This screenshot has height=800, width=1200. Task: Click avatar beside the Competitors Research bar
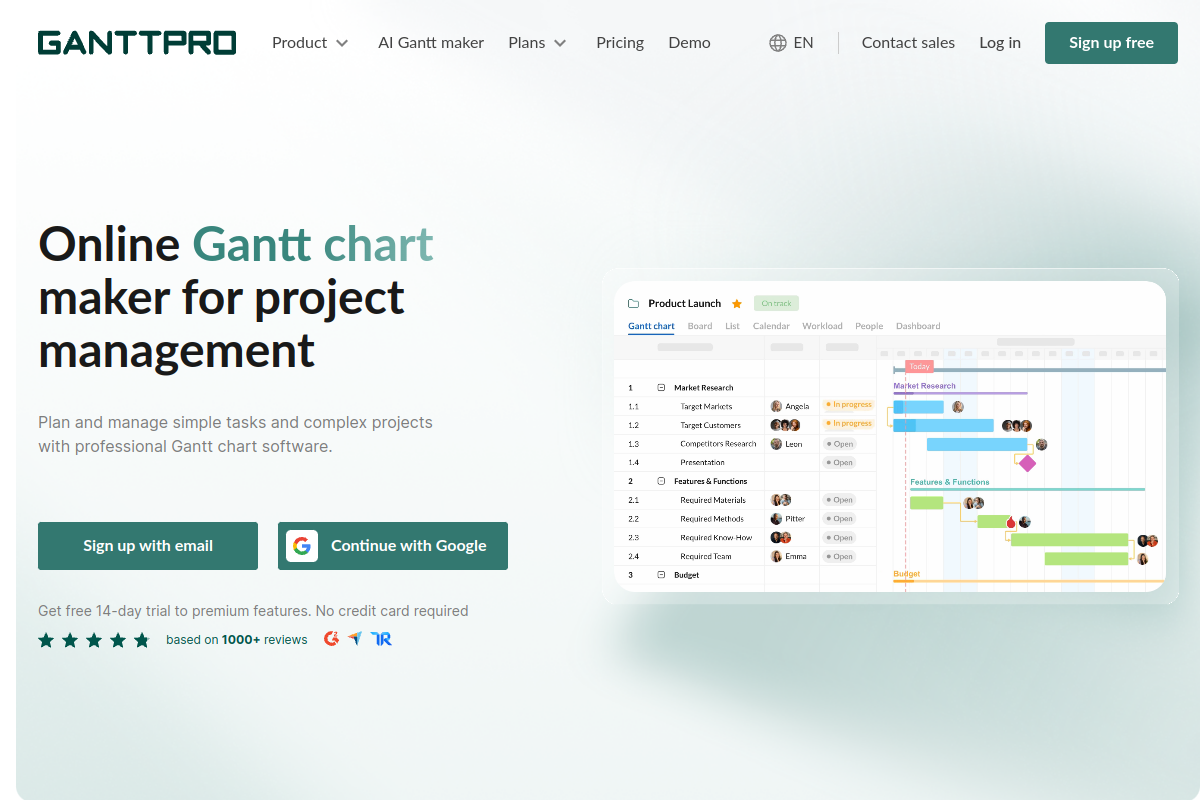(1041, 444)
